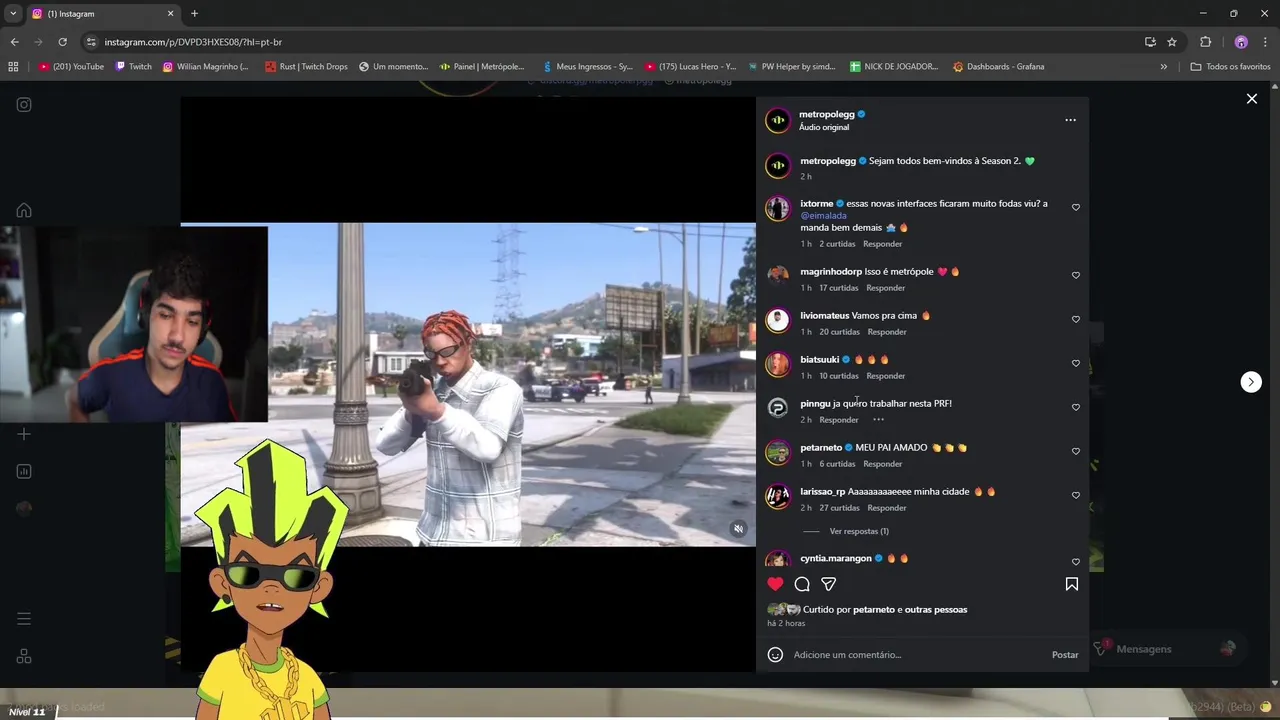Image resolution: width=1280 pixels, height=720 pixels.
Task: Click the address bar URL
Action: click(193, 42)
